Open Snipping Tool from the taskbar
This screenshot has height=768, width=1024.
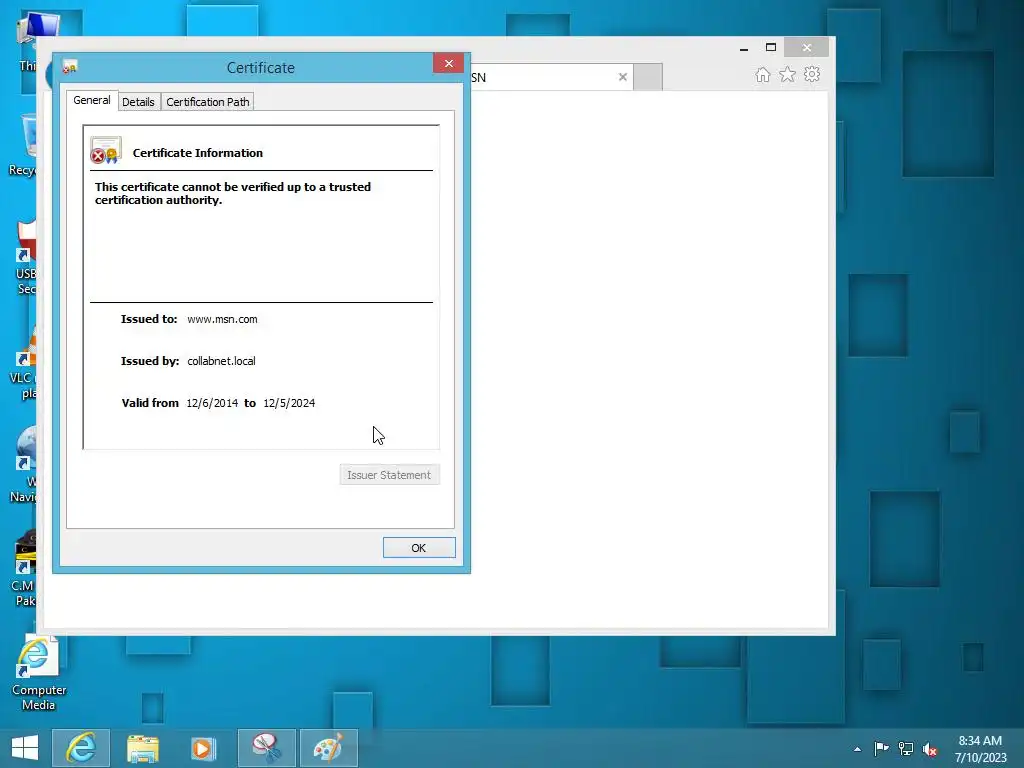click(266, 748)
